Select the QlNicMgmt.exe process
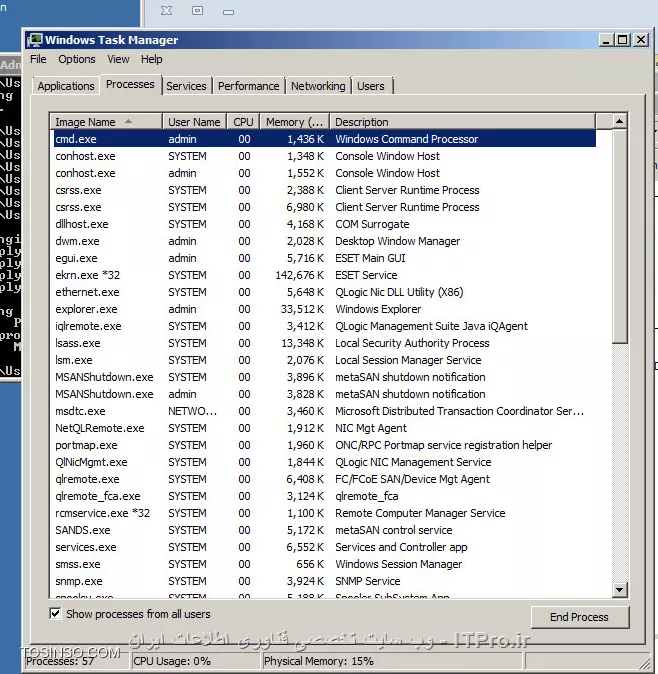 (x=325, y=462)
